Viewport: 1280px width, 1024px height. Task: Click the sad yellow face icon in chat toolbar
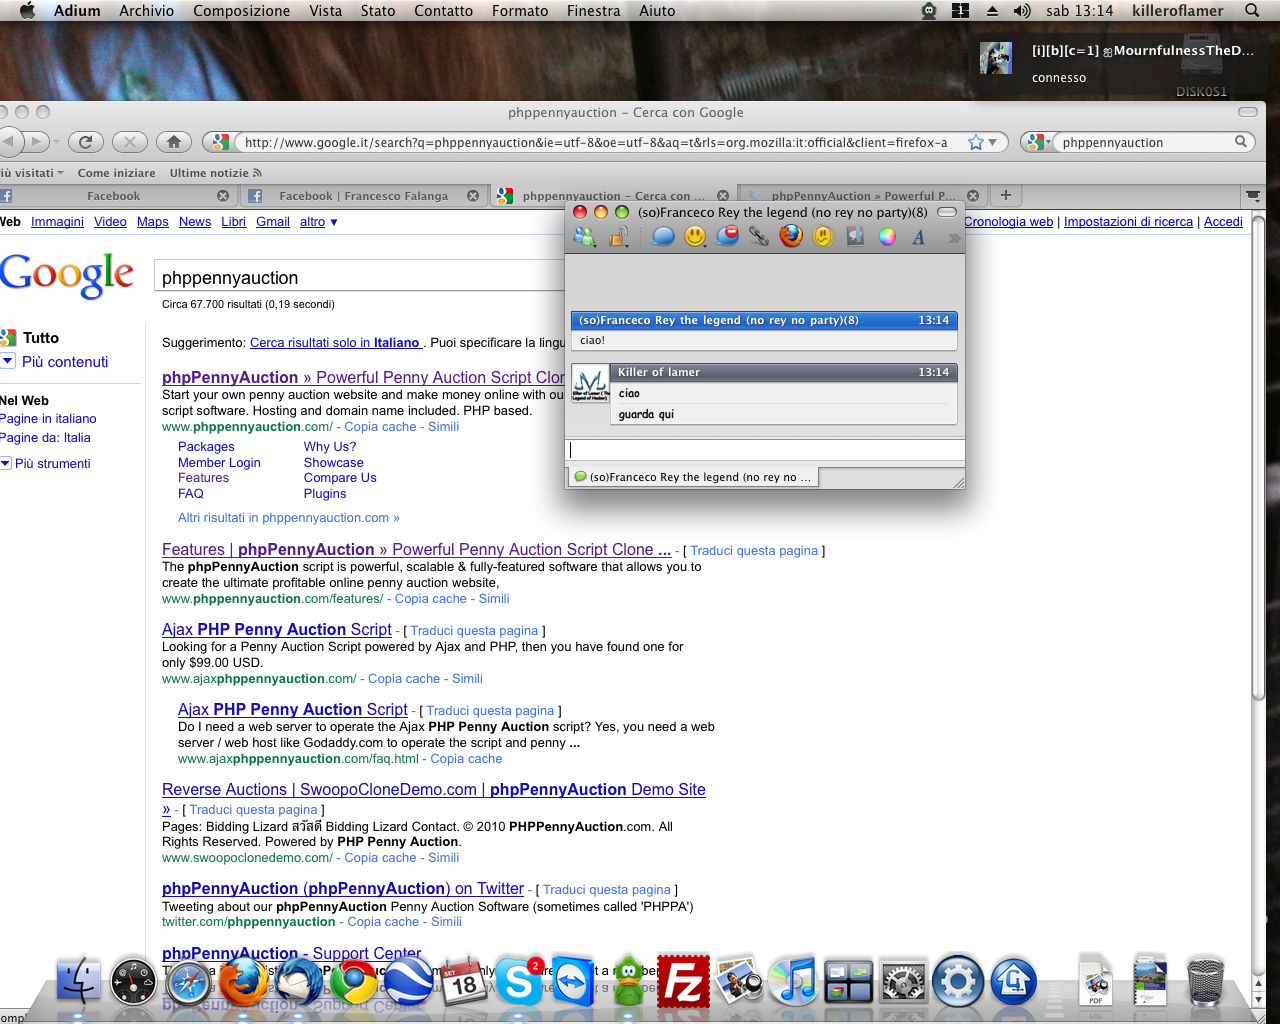pos(823,237)
